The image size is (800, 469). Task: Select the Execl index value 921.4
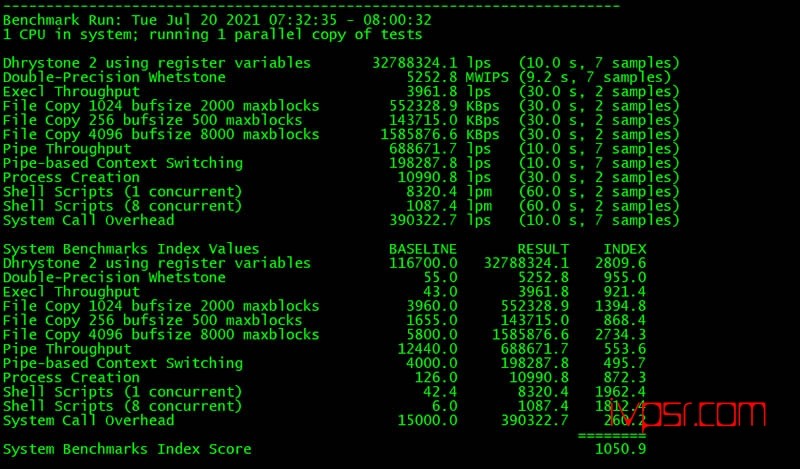click(625, 292)
